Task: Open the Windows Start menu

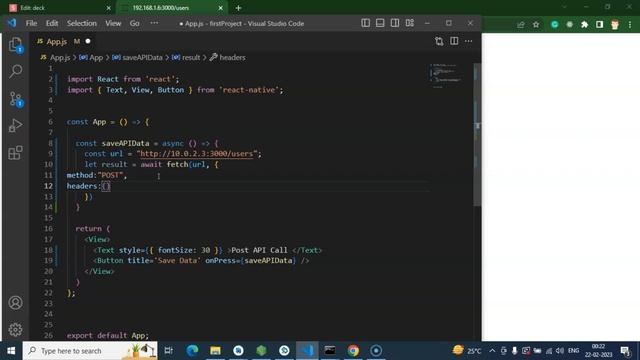Action: click(x=11, y=351)
